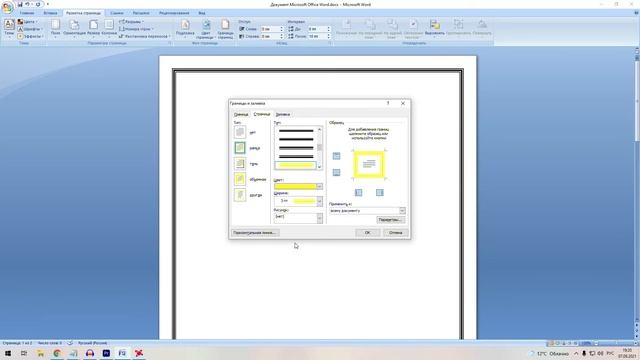Open Task View on the taskbar
The width and height of the screenshot is (640, 360).
pyautogui.click(x=24, y=353)
